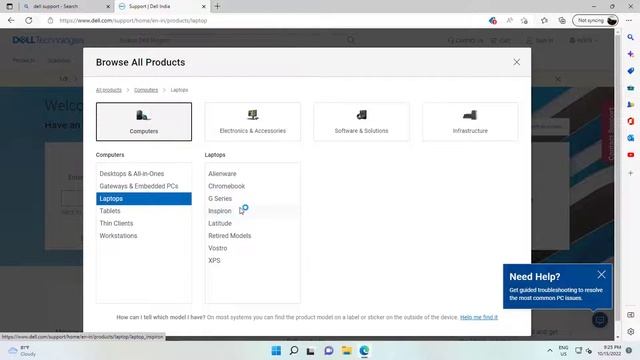Select Workstations in the Computers list
The width and height of the screenshot is (640, 360).
pos(144,236)
